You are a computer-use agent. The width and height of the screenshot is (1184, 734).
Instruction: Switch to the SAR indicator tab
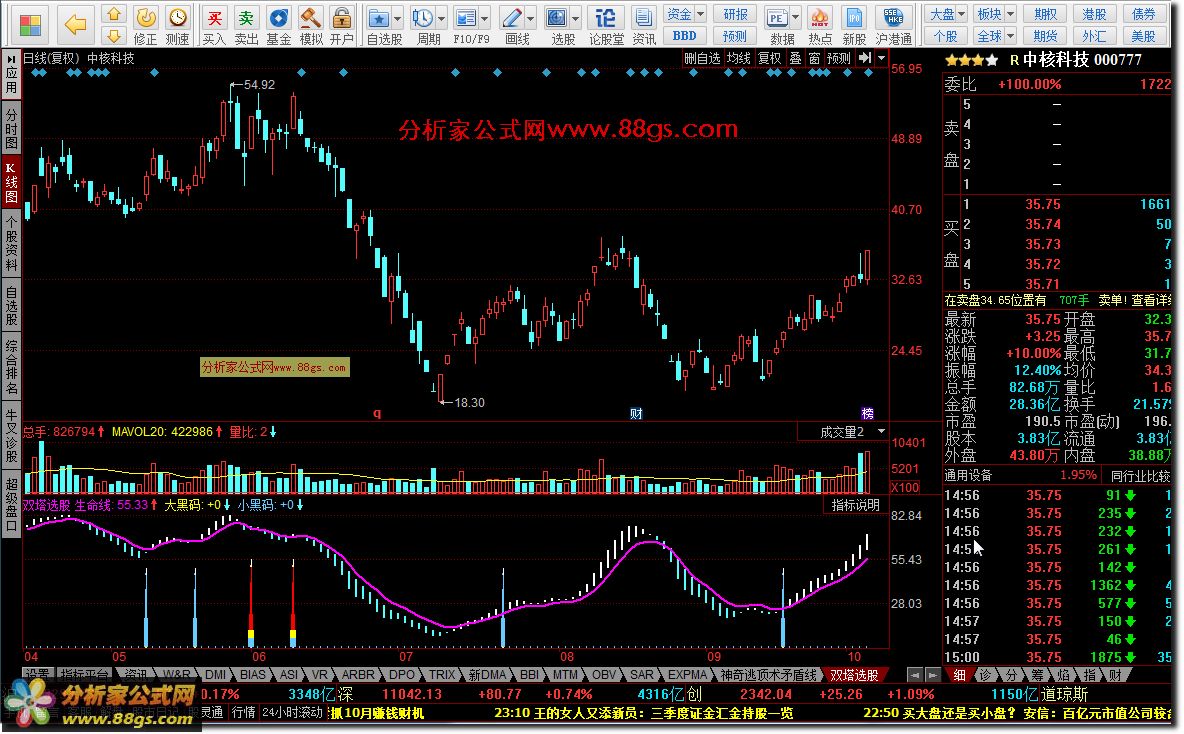[x=642, y=674]
